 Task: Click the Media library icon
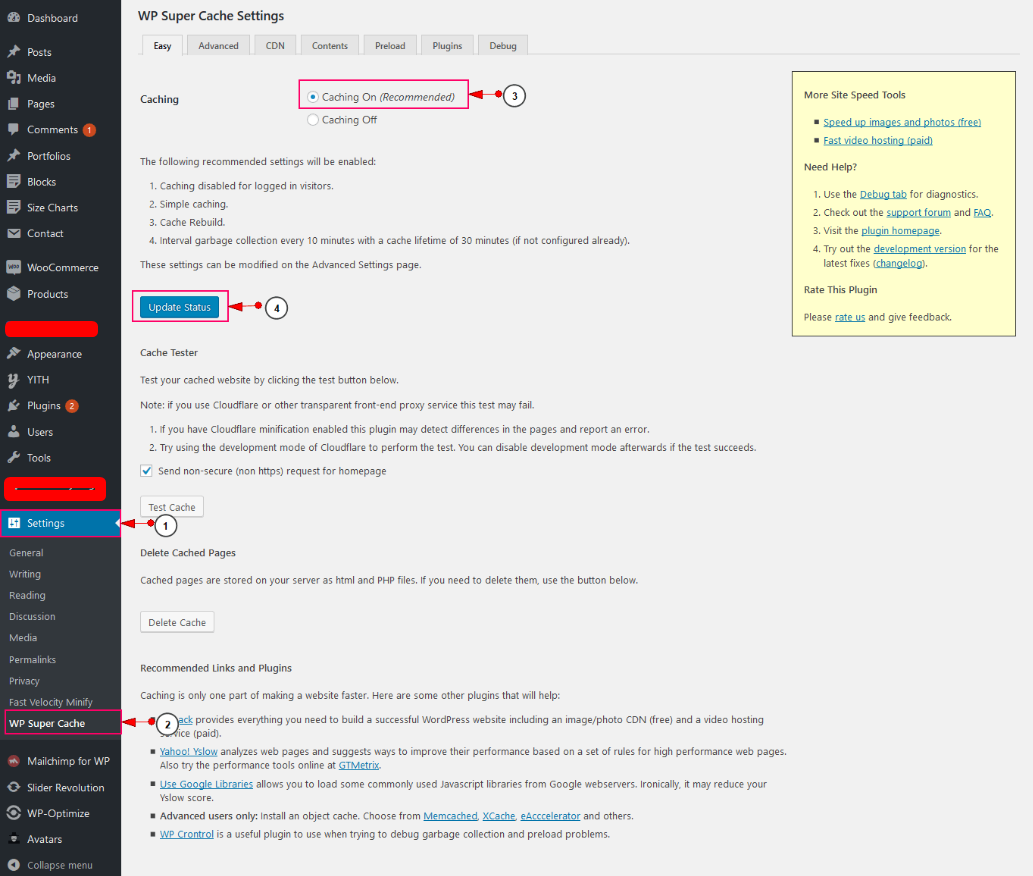(13, 78)
